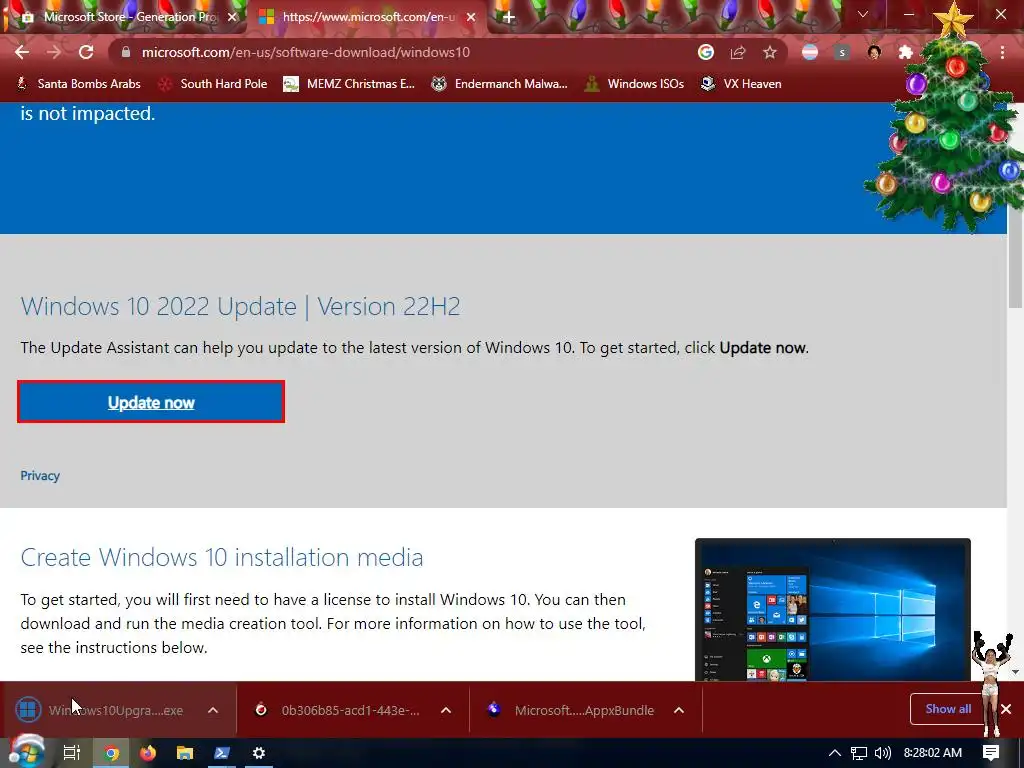Show hidden system tray icons
1024x768 pixels.
click(x=835, y=753)
